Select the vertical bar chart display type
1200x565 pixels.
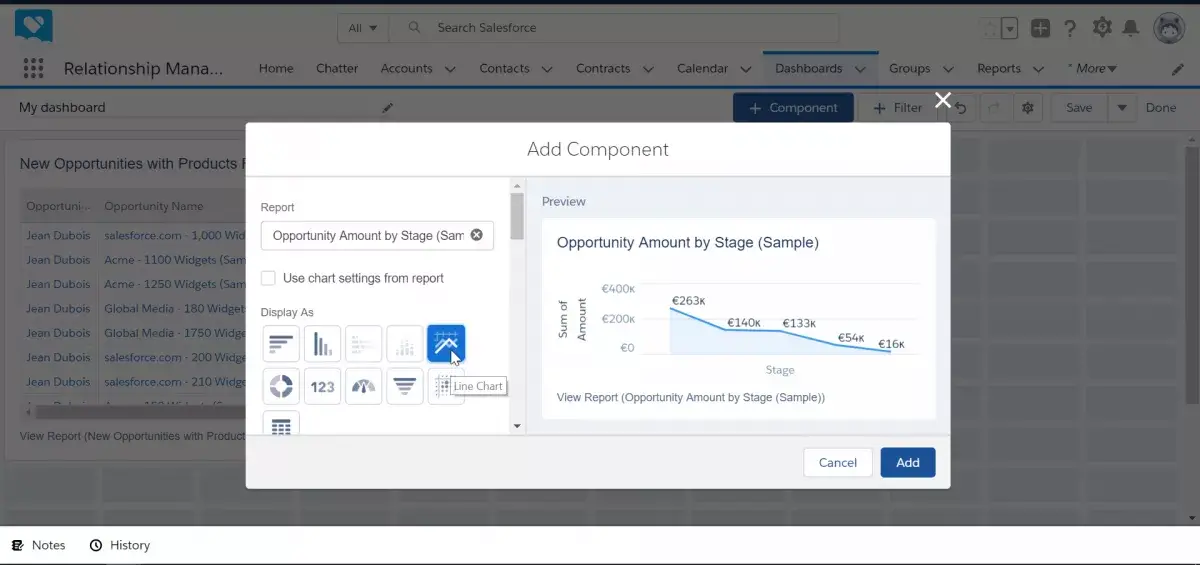click(322, 344)
